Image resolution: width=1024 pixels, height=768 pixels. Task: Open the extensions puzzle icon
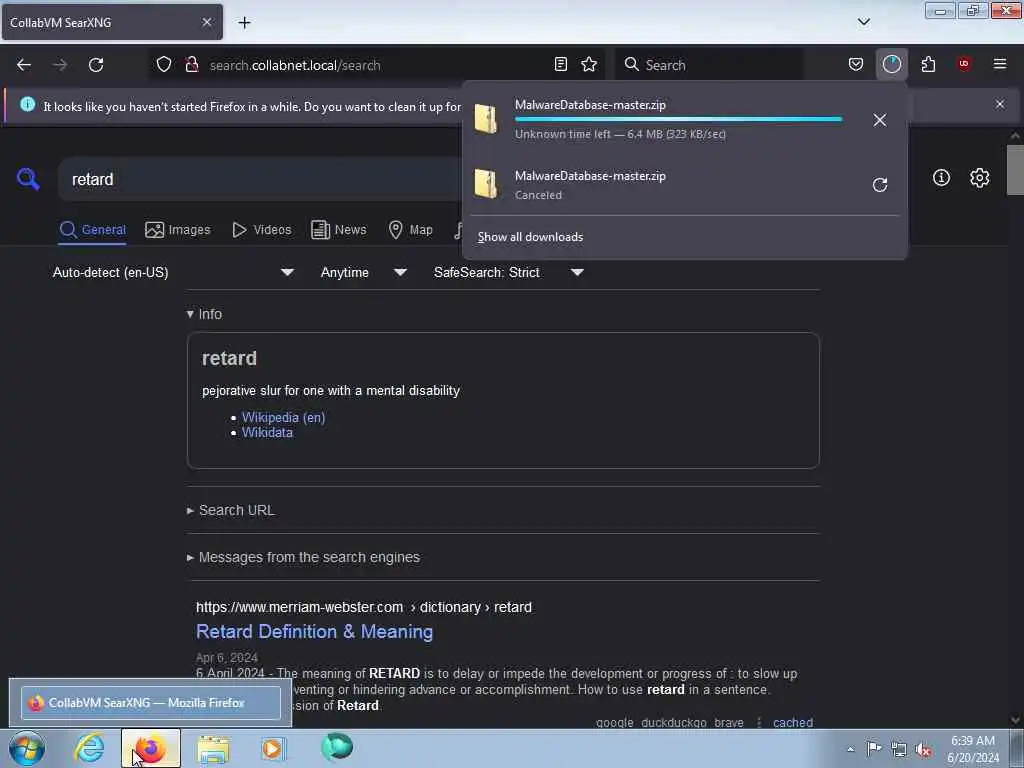[x=928, y=64]
